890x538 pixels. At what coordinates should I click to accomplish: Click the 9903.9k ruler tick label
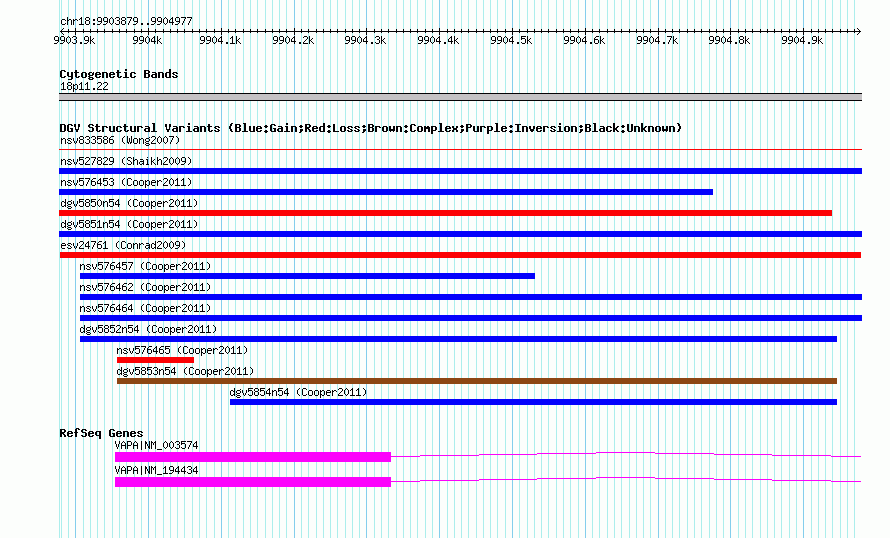point(74,40)
